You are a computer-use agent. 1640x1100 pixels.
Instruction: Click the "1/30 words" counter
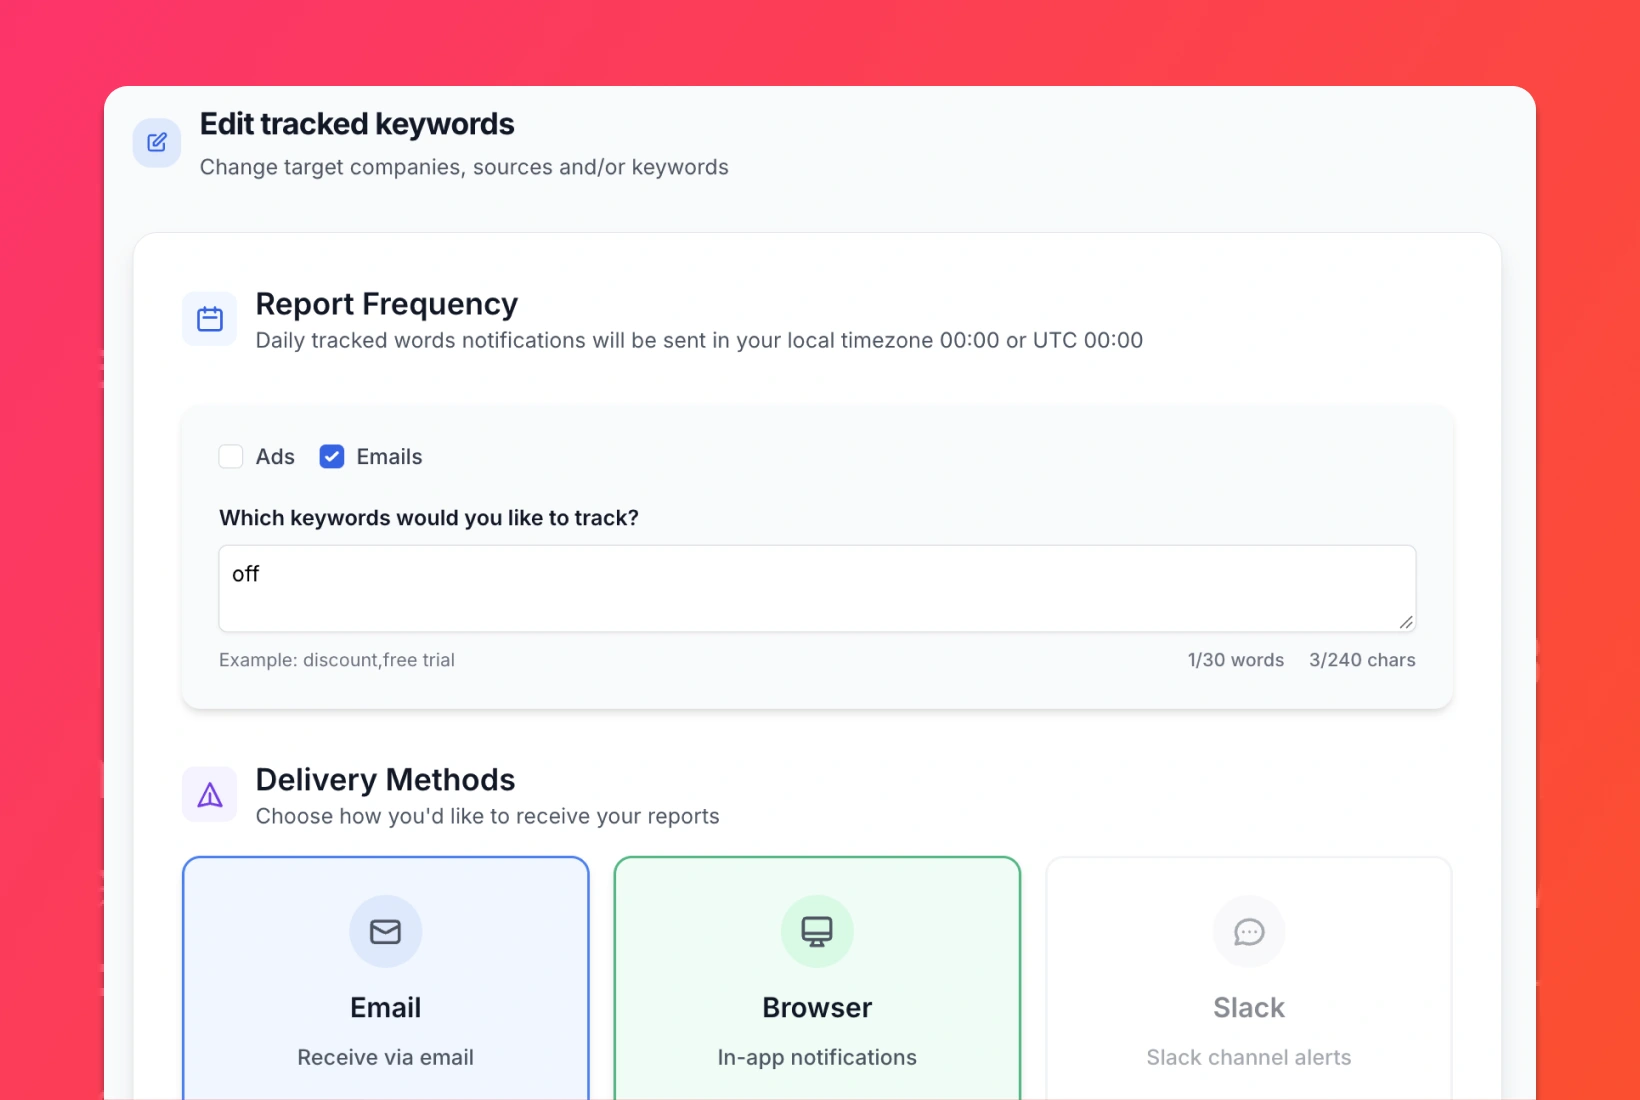click(x=1236, y=660)
